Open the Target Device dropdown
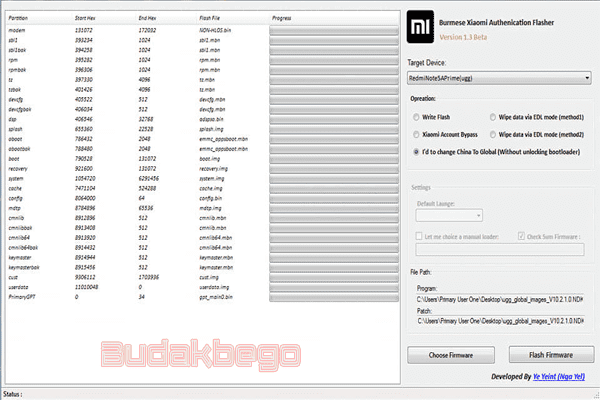The image size is (600, 400). [499, 78]
